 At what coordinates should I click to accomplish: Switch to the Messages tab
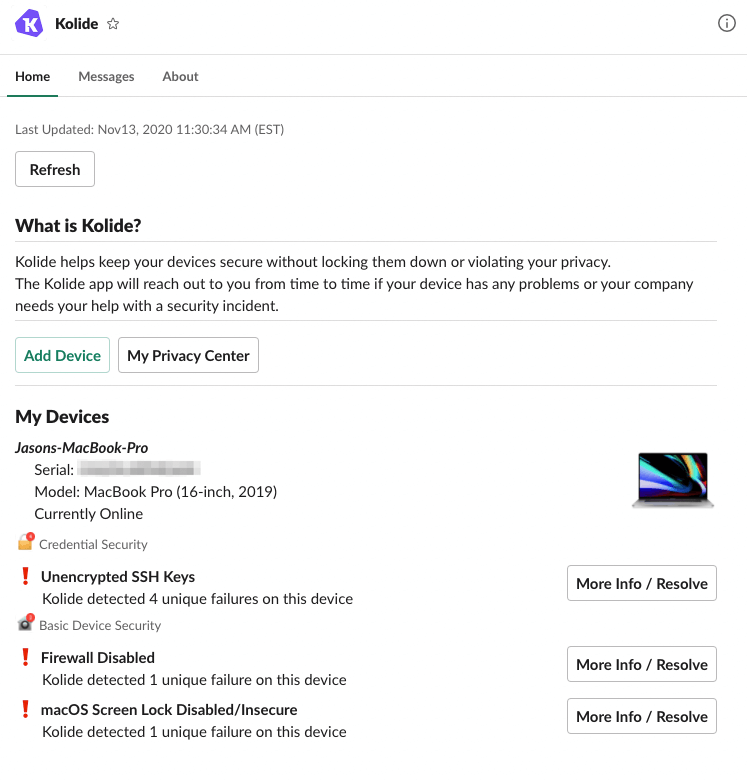pyautogui.click(x=106, y=77)
